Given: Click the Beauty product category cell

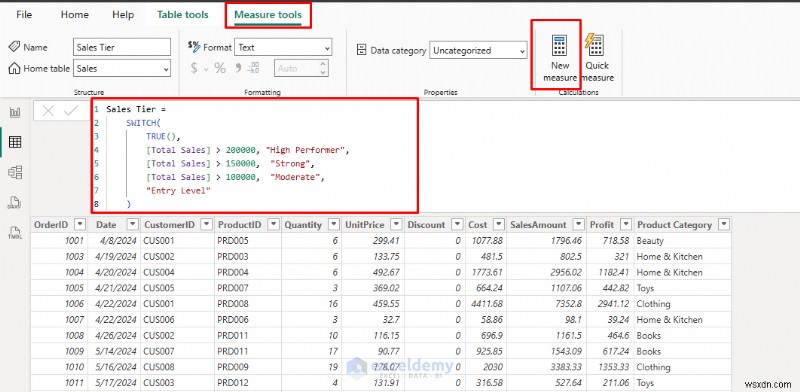Looking at the screenshot, I should click(x=683, y=240).
